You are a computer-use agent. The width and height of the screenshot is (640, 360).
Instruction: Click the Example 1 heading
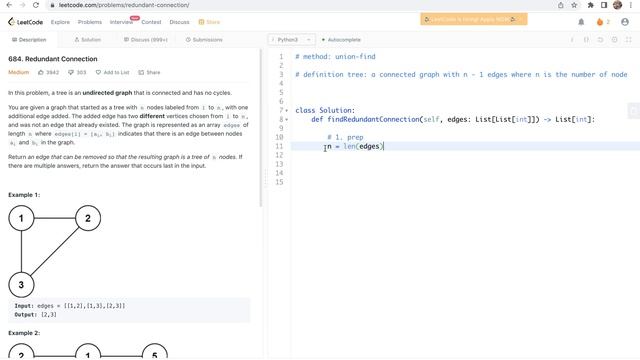tap(24, 195)
